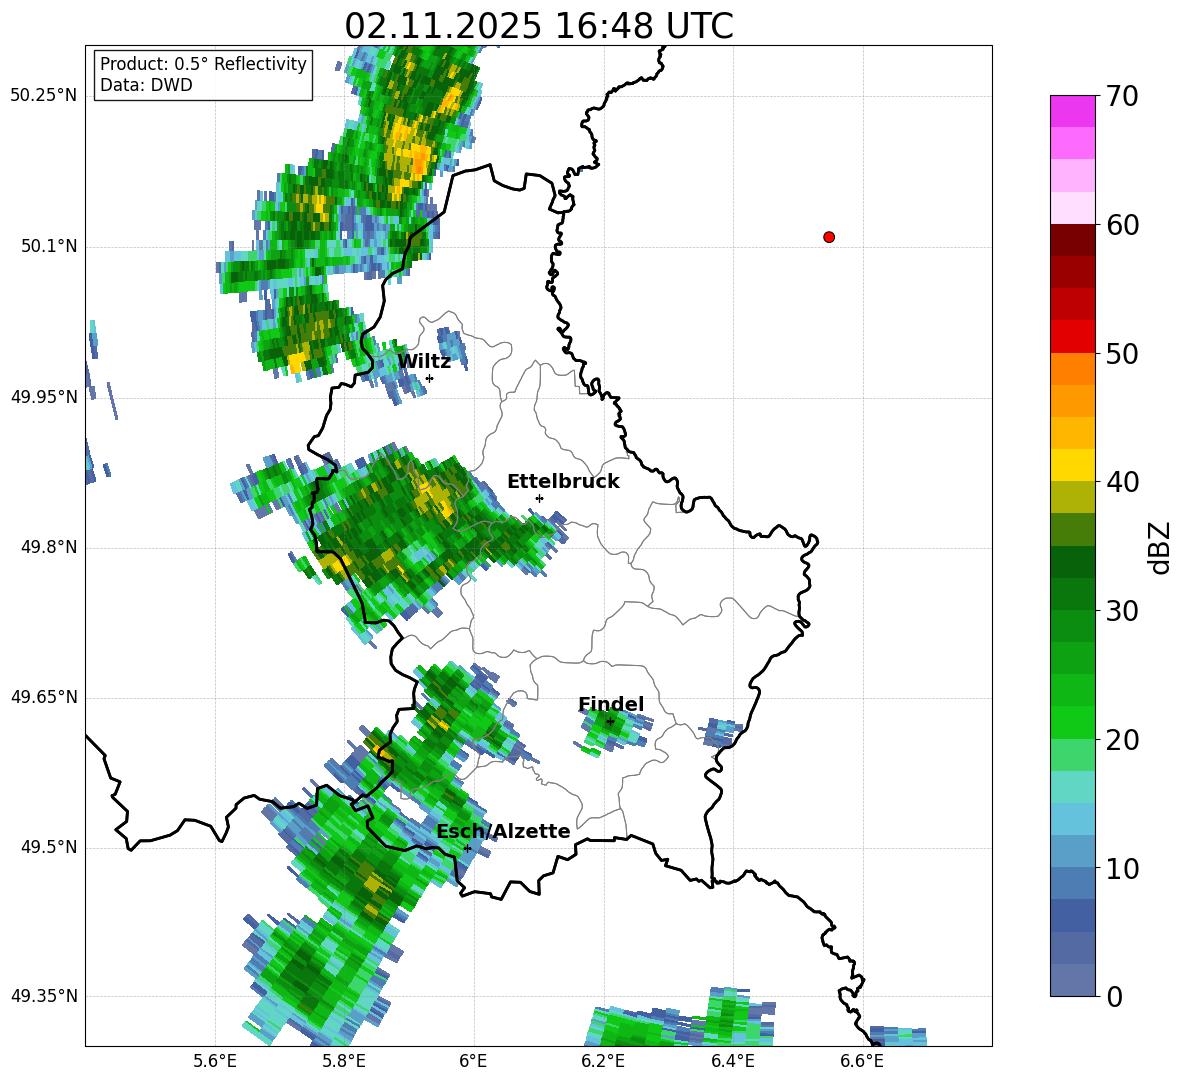The image size is (1184, 1081).
Task: Click the 49.5°N latitude label
Action: pos(49,847)
